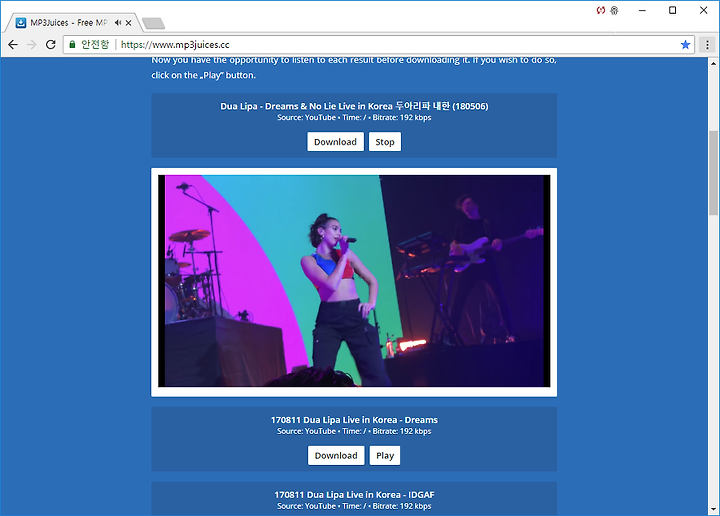Select the MP3Juices tab
The height and width of the screenshot is (516, 720).
click(69, 22)
